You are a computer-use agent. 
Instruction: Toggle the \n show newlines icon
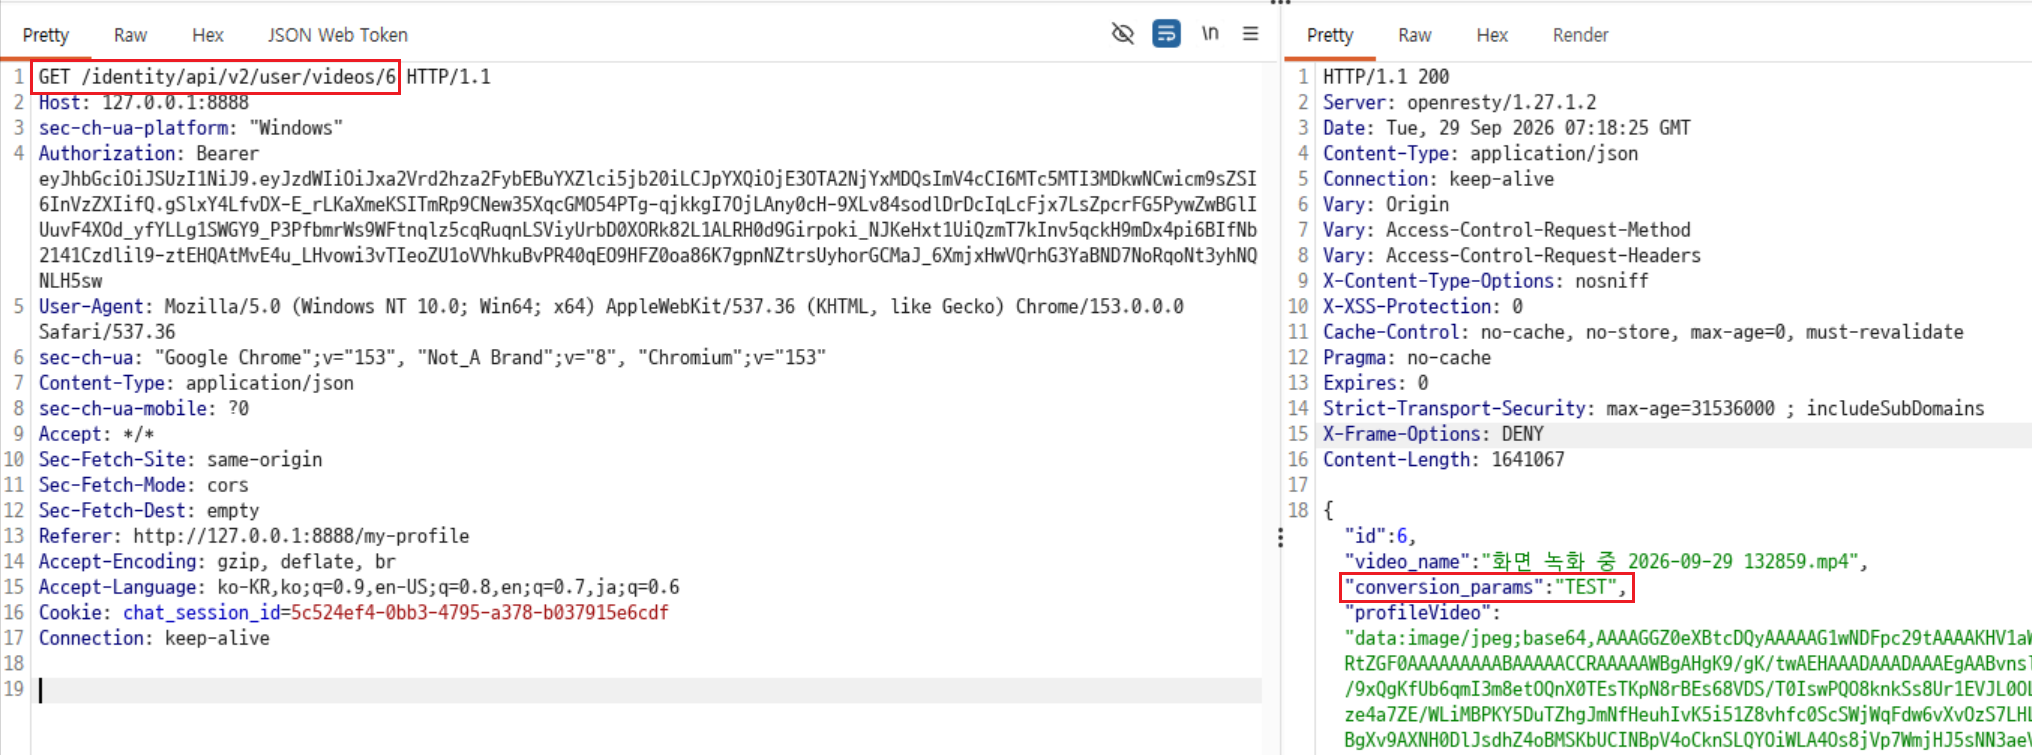(1210, 34)
